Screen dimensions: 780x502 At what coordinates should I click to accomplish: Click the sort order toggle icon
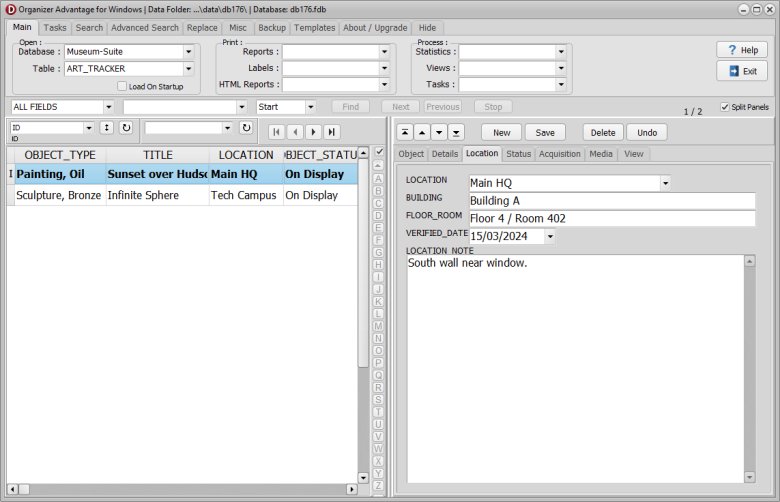coord(106,128)
